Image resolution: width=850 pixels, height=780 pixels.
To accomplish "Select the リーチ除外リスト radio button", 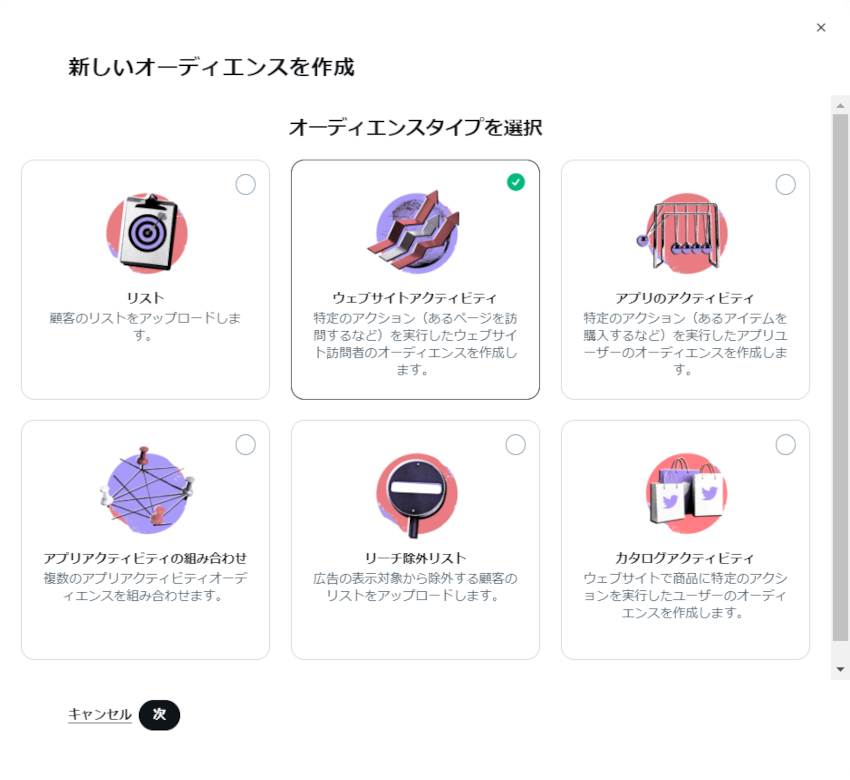I will tap(516, 444).
